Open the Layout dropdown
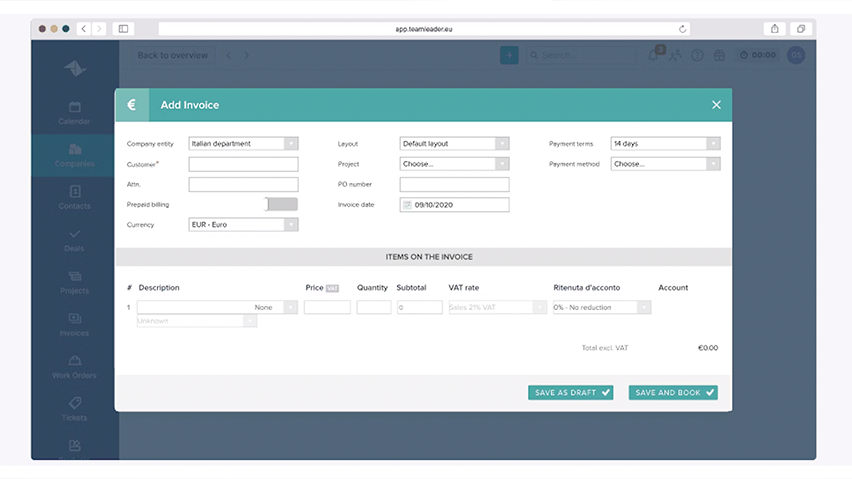The width and height of the screenshot is (852, 479). click(x=454, y=143)
